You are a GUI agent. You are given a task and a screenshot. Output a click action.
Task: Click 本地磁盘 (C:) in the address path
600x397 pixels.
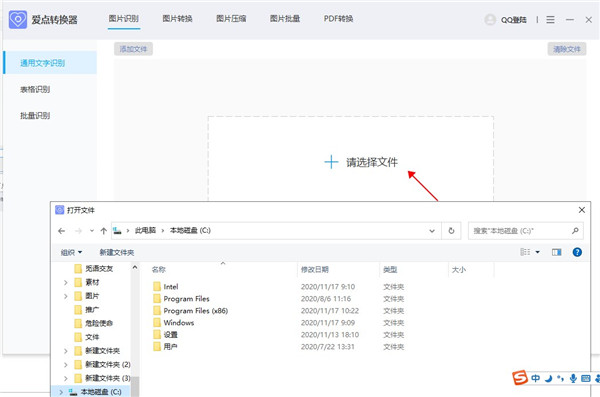pos(190,230)
